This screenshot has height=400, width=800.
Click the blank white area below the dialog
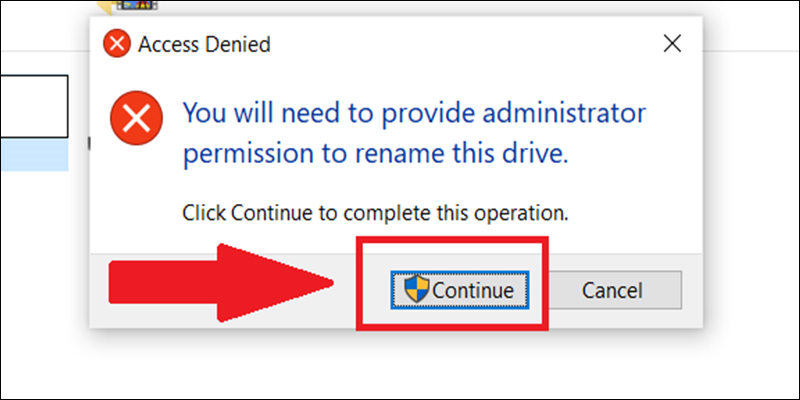pos(398,365)
